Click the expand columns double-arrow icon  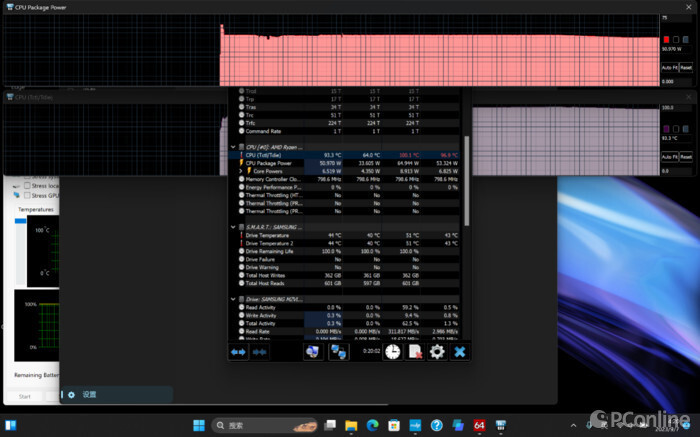[x=238, y=352]
